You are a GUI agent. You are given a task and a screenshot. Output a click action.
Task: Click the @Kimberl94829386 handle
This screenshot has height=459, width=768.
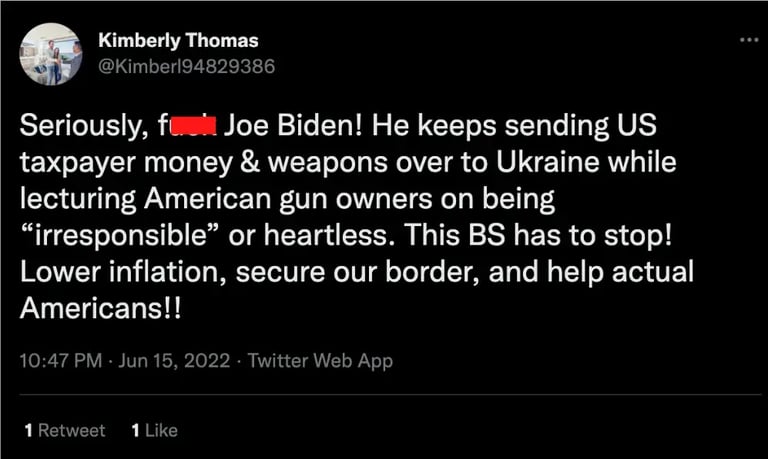click(x=187, y=65)
